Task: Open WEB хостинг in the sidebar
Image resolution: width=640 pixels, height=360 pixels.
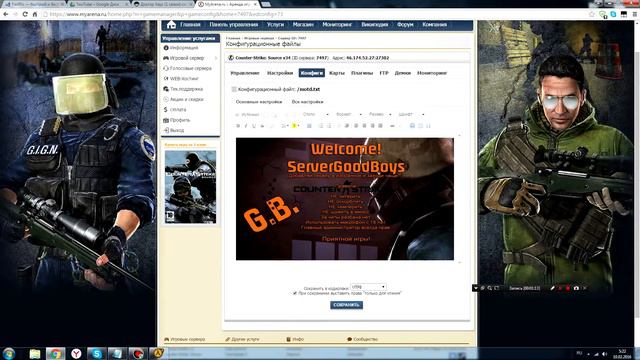Action: point(184,78)
